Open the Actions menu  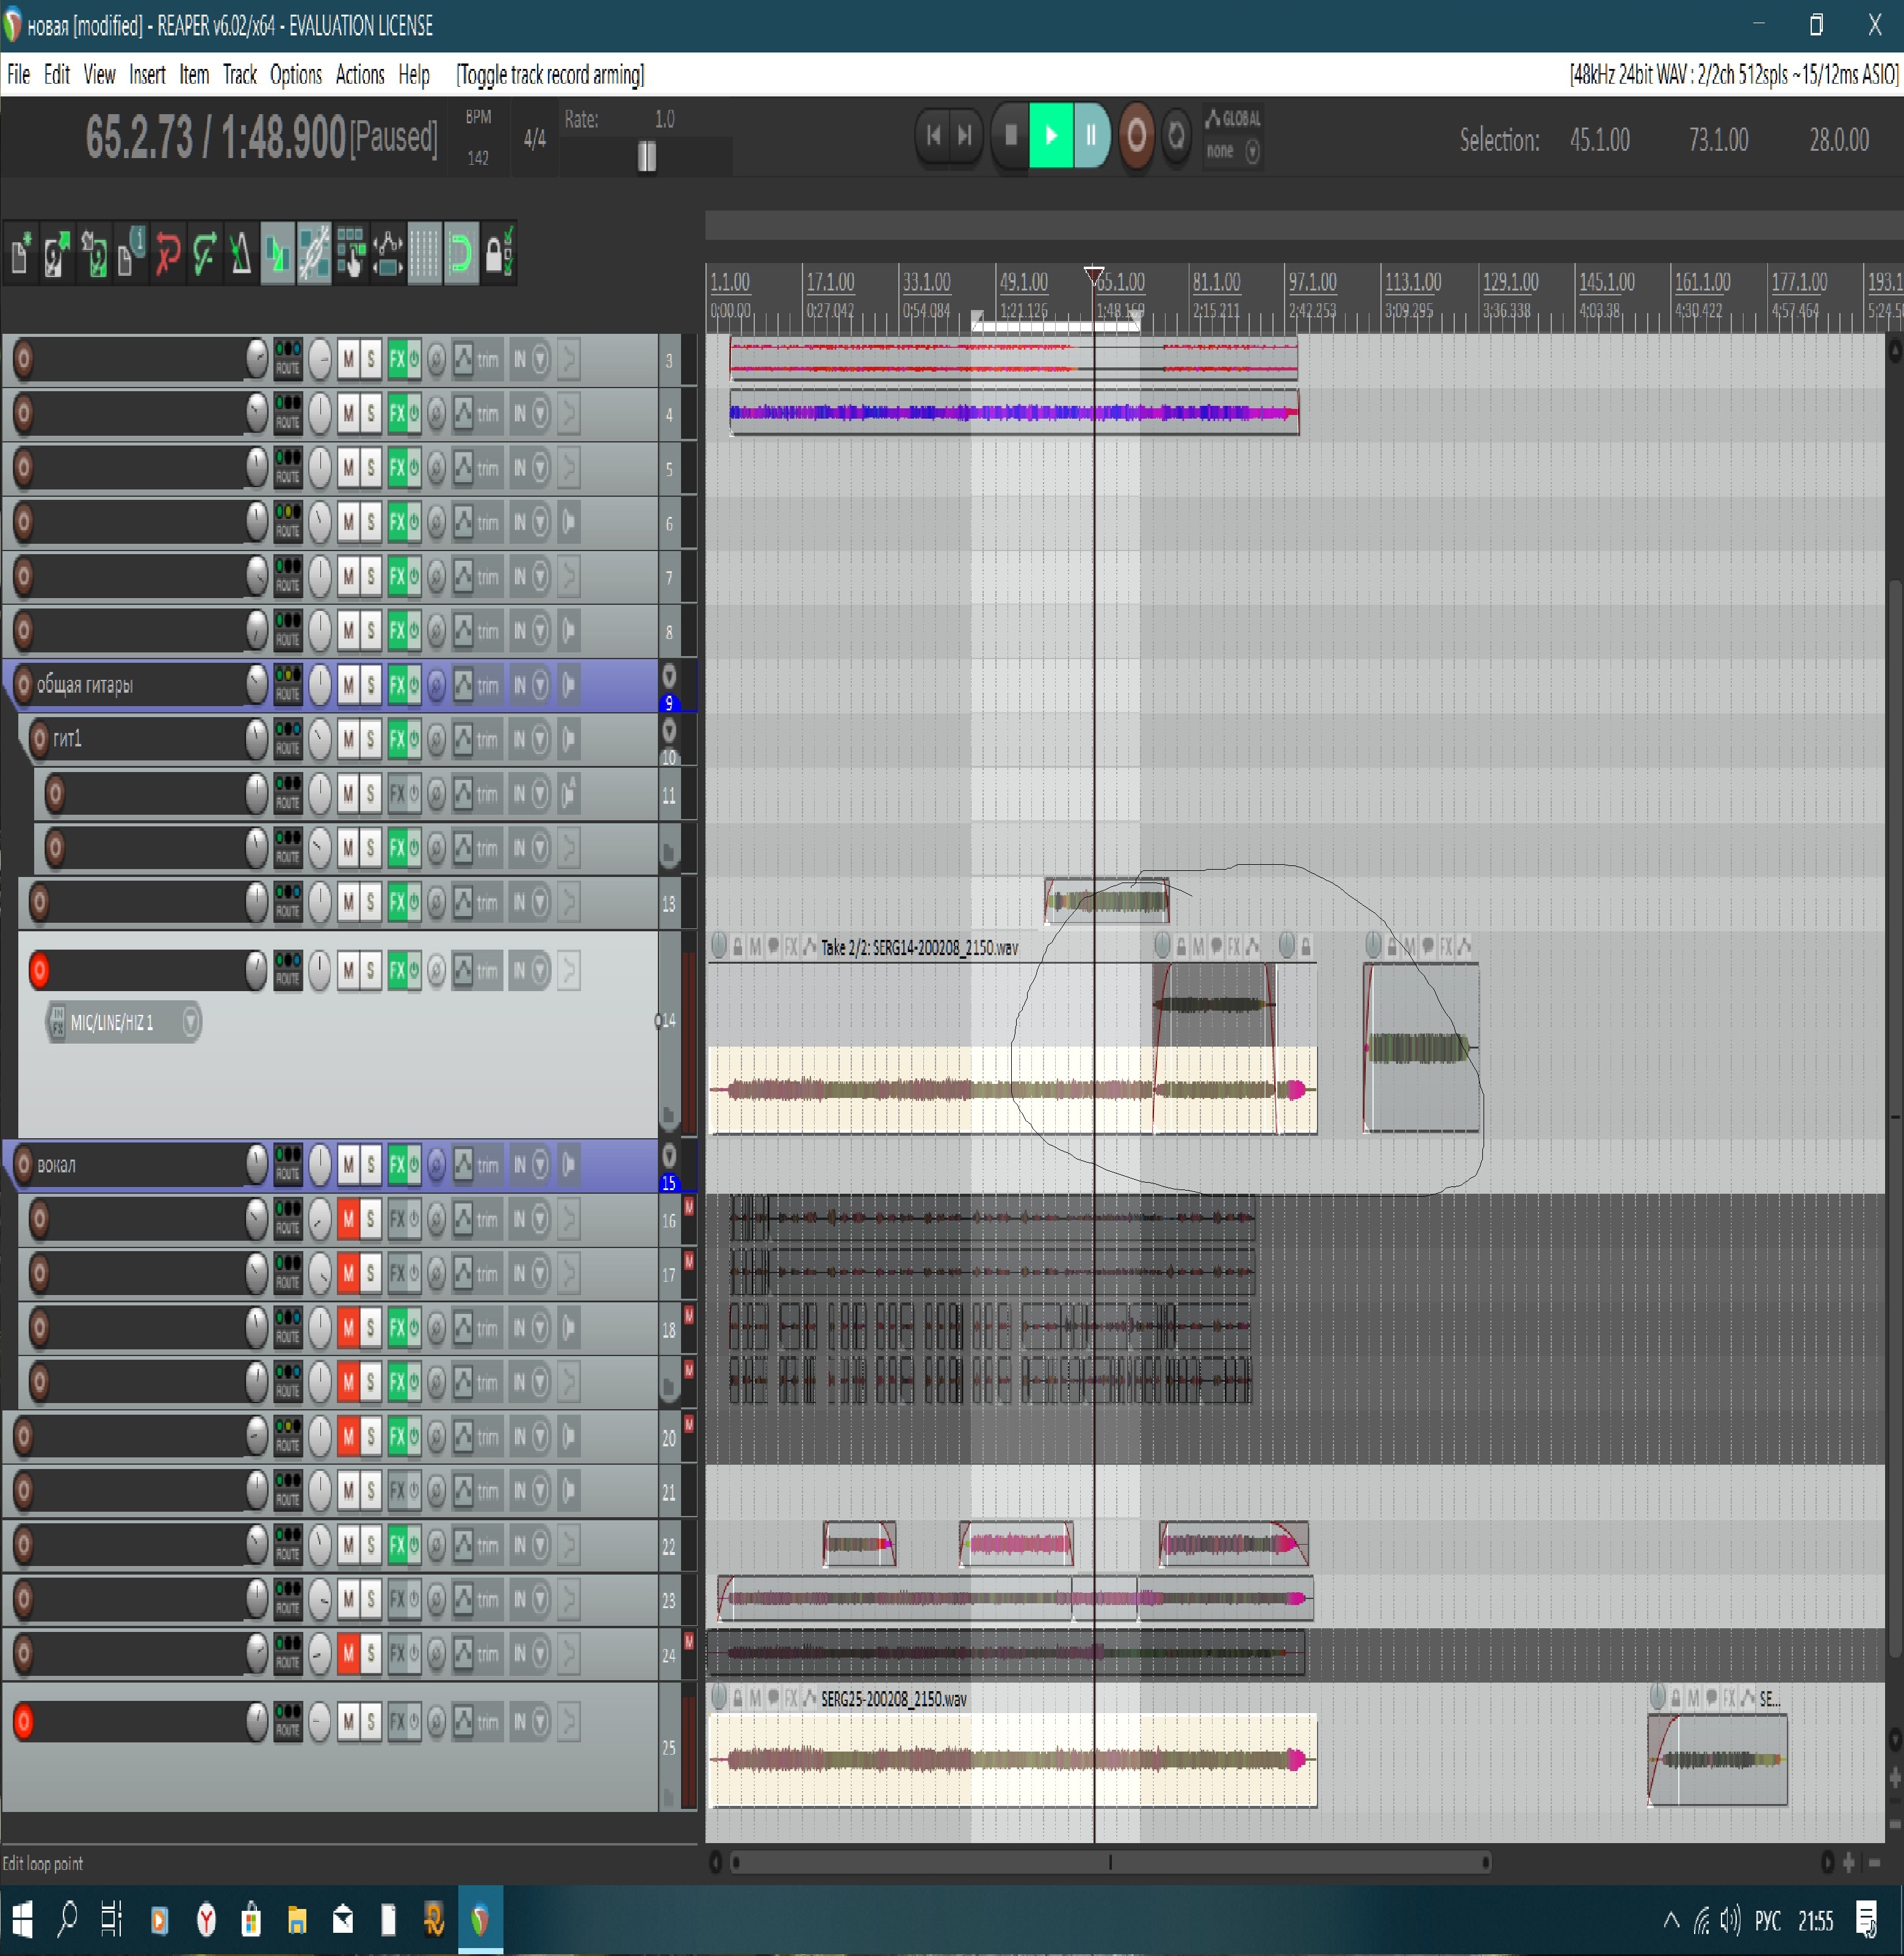[x=359, y=75]
